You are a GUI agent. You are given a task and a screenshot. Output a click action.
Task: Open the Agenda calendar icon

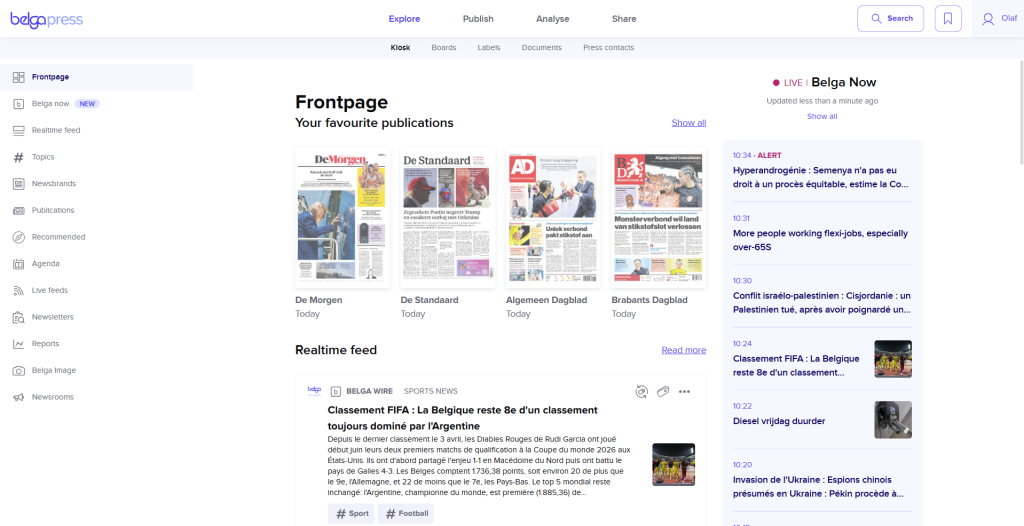19,264
